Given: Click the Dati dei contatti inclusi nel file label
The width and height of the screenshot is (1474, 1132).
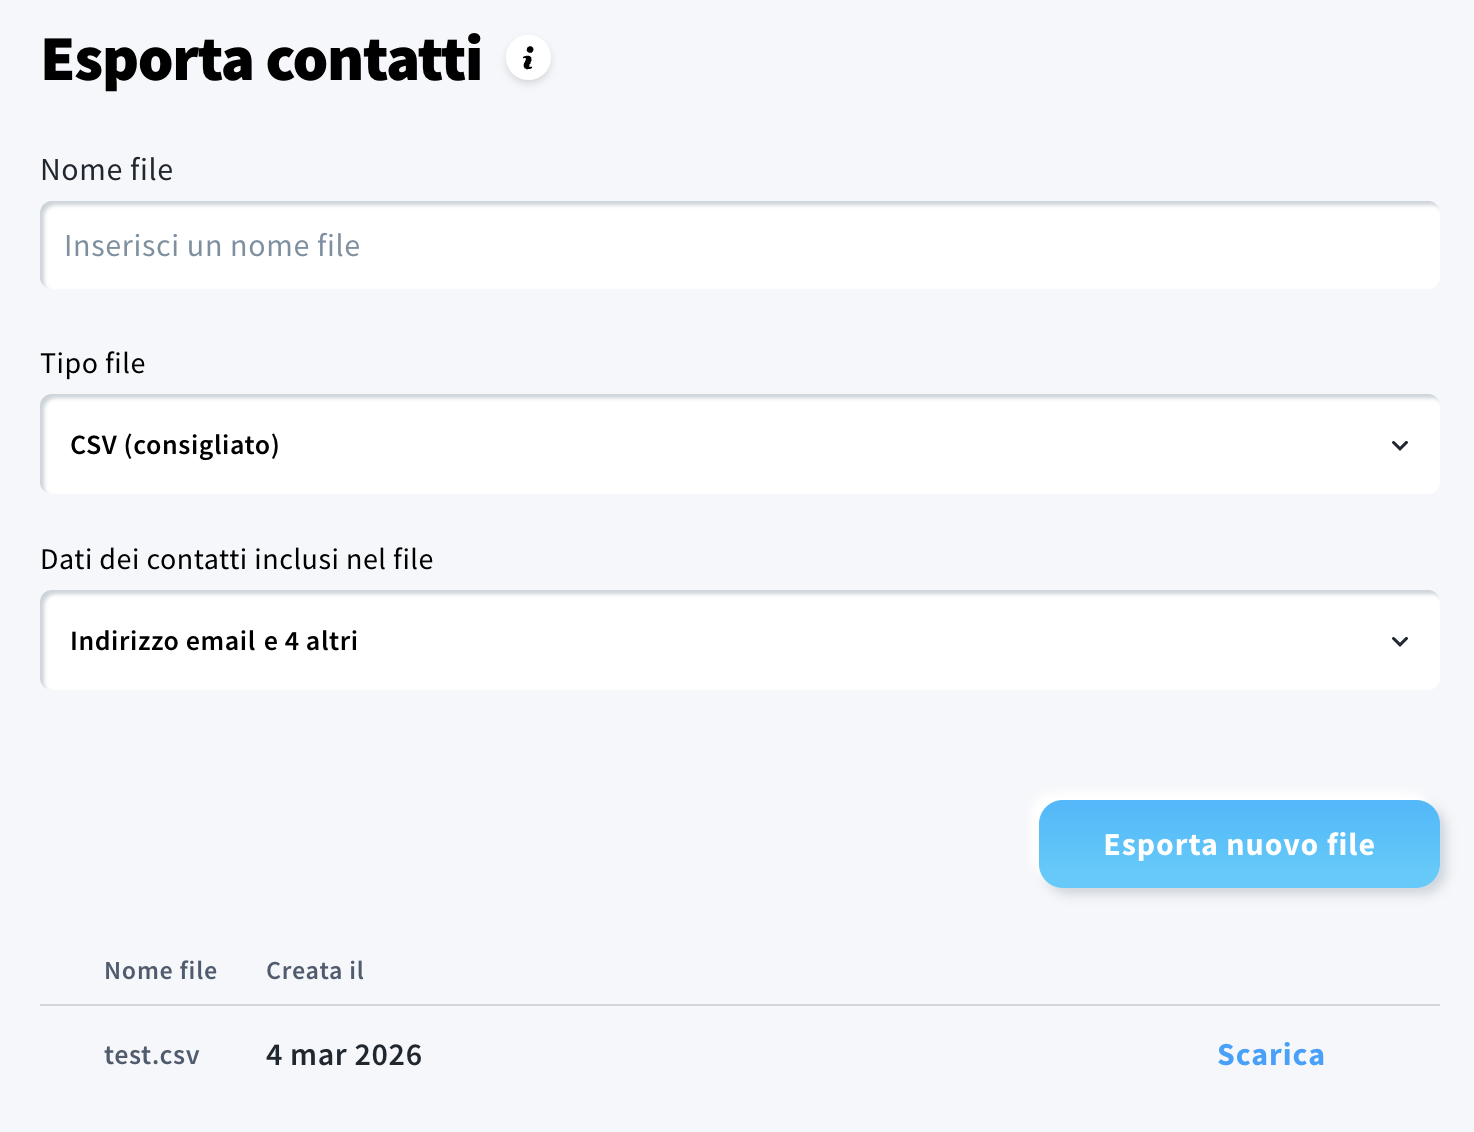Looking at the screenshot, I should [237, 559].
